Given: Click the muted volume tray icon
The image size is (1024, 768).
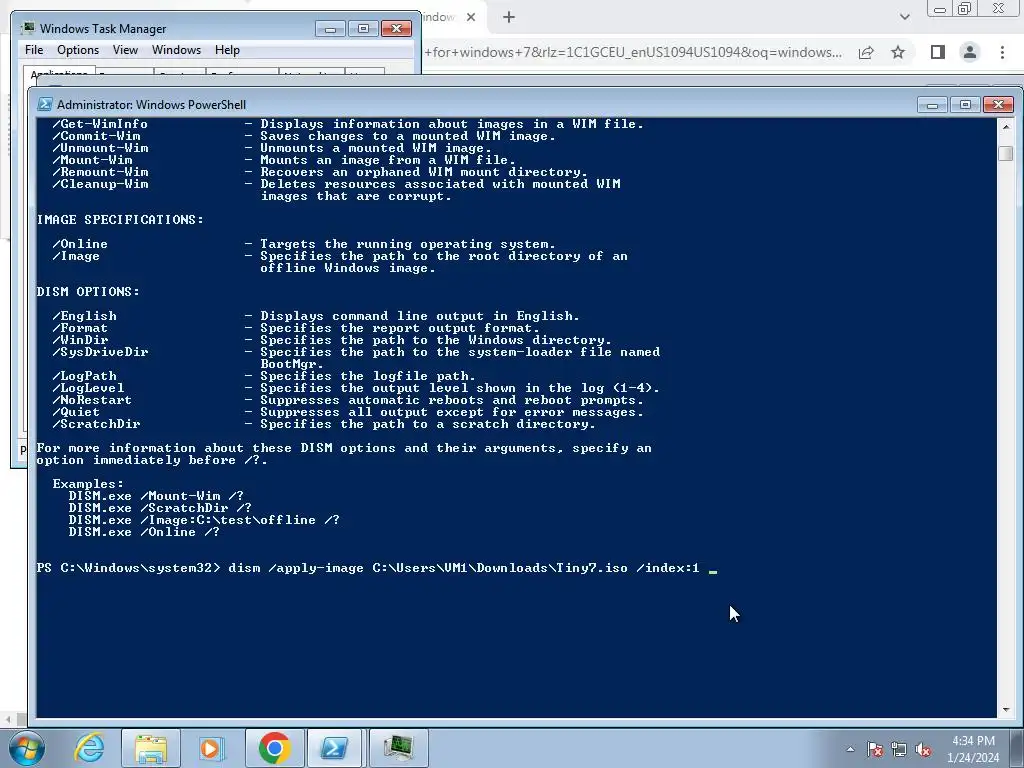Looking at the screenshot, I should click(923, 749).
